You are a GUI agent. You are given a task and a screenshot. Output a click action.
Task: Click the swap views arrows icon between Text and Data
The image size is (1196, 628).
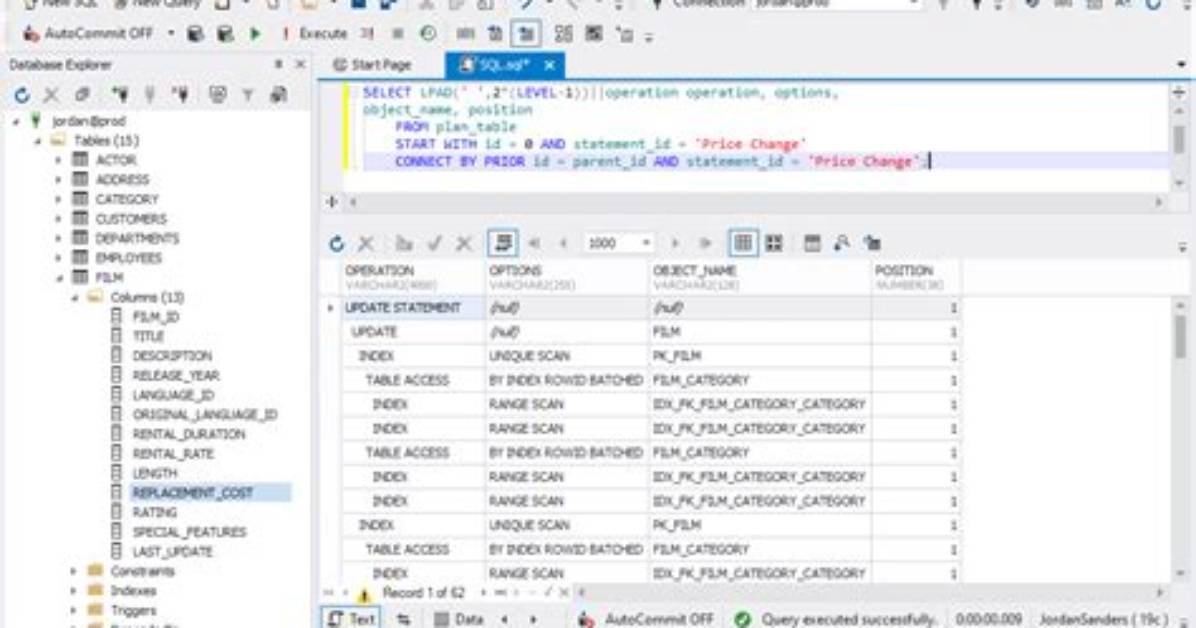tap(403, 620)
